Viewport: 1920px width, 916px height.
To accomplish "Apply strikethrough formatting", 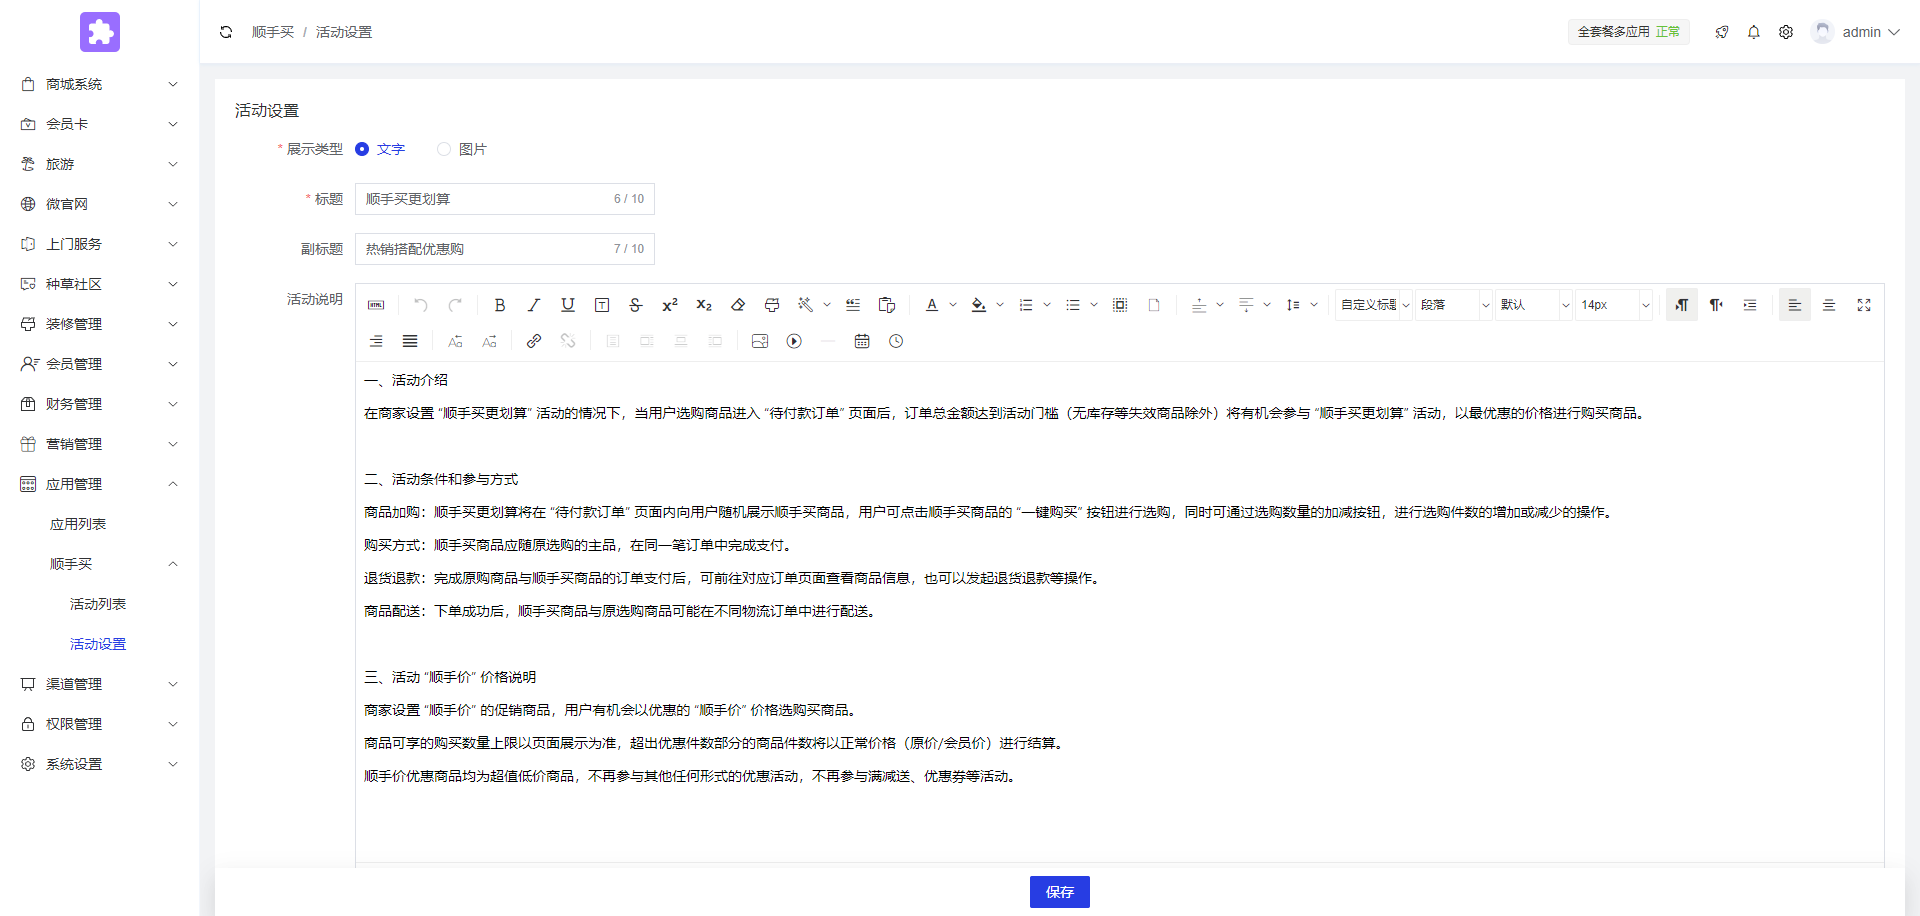I will 636,305.
